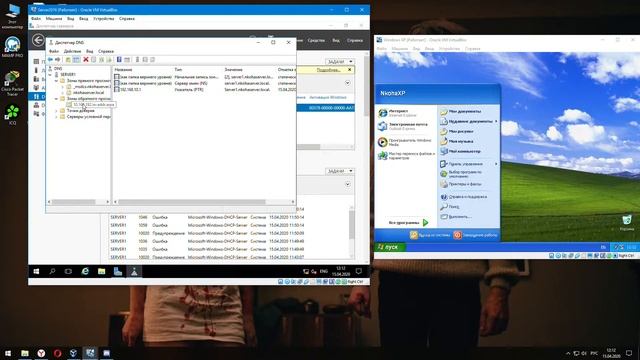Open Справка menu in DNS Manager
Image resolution: width=640 pixels, height=360 pixels.
[106, 51]
